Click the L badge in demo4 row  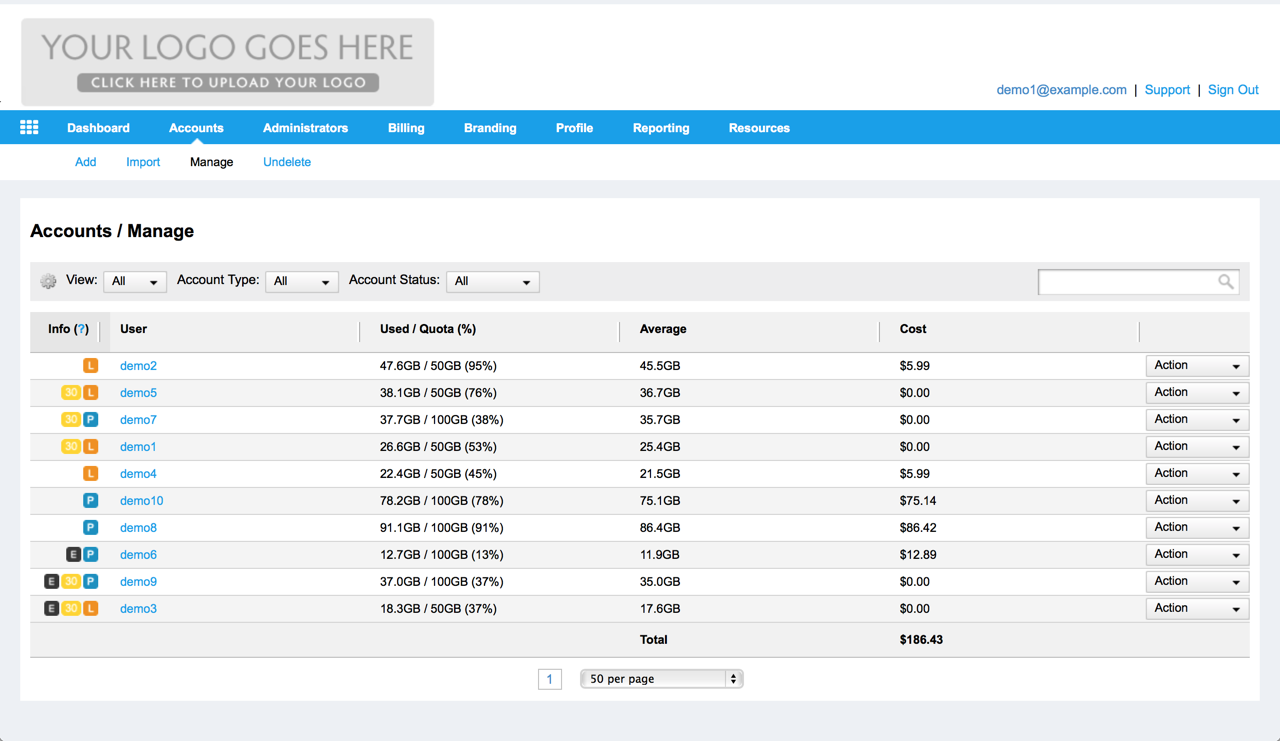coord(90,474)
